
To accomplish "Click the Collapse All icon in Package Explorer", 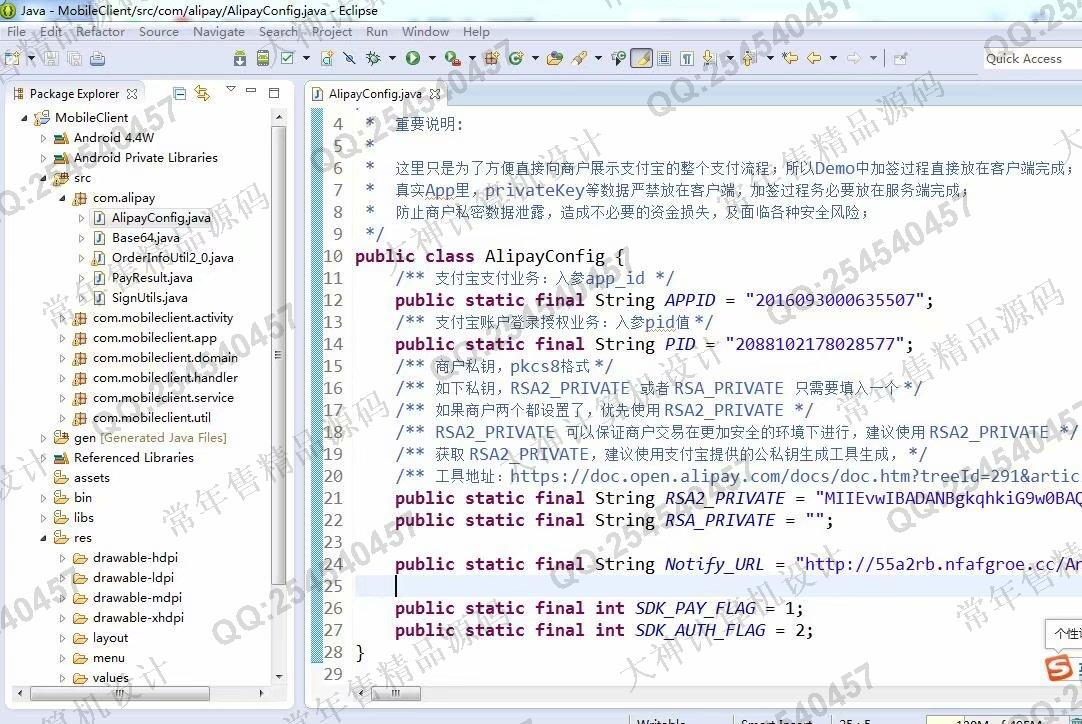I will (x=179, y=93).
